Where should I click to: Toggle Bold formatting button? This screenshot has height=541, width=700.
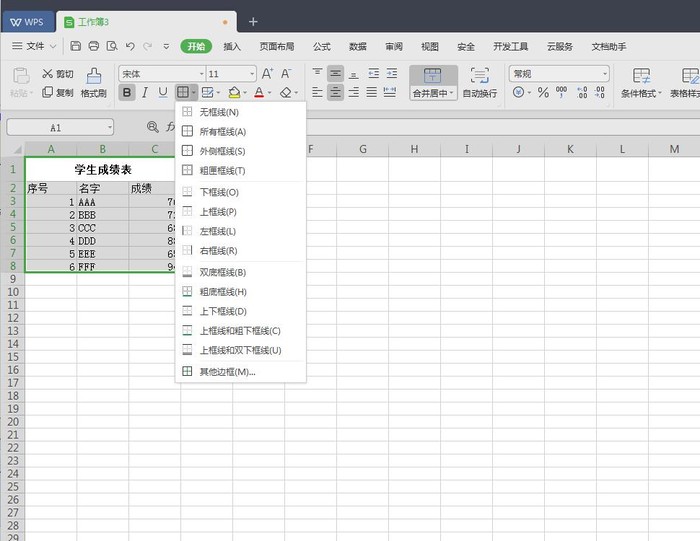(127, 93)
